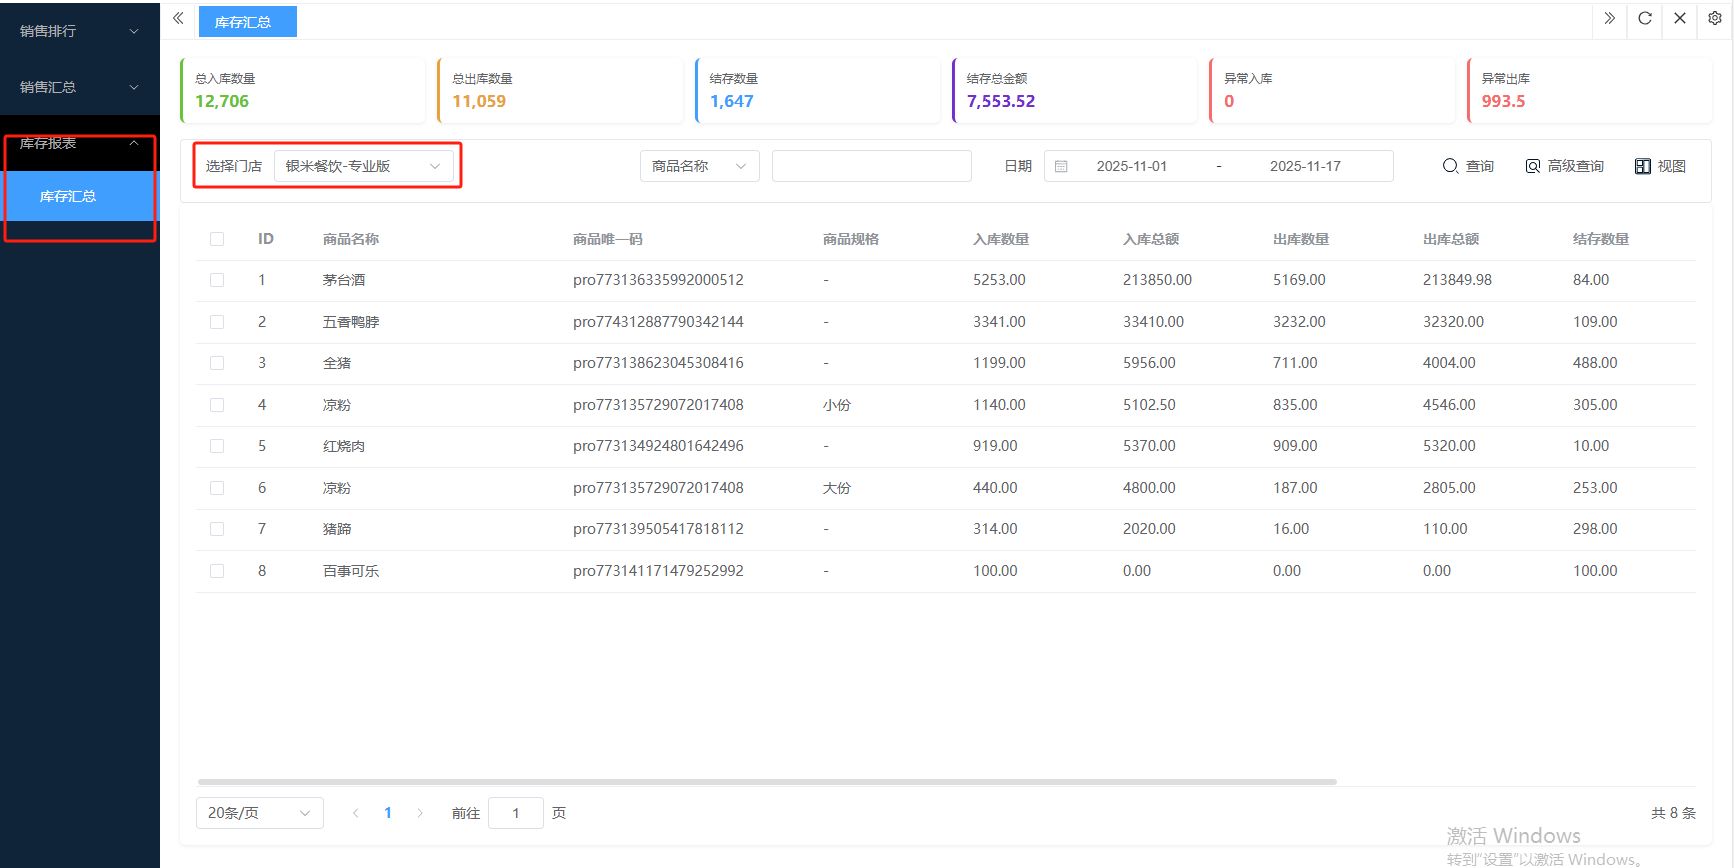Click the magnifier 查询 search icon
1734x868 pixels.
click(x=1450, y=166)
